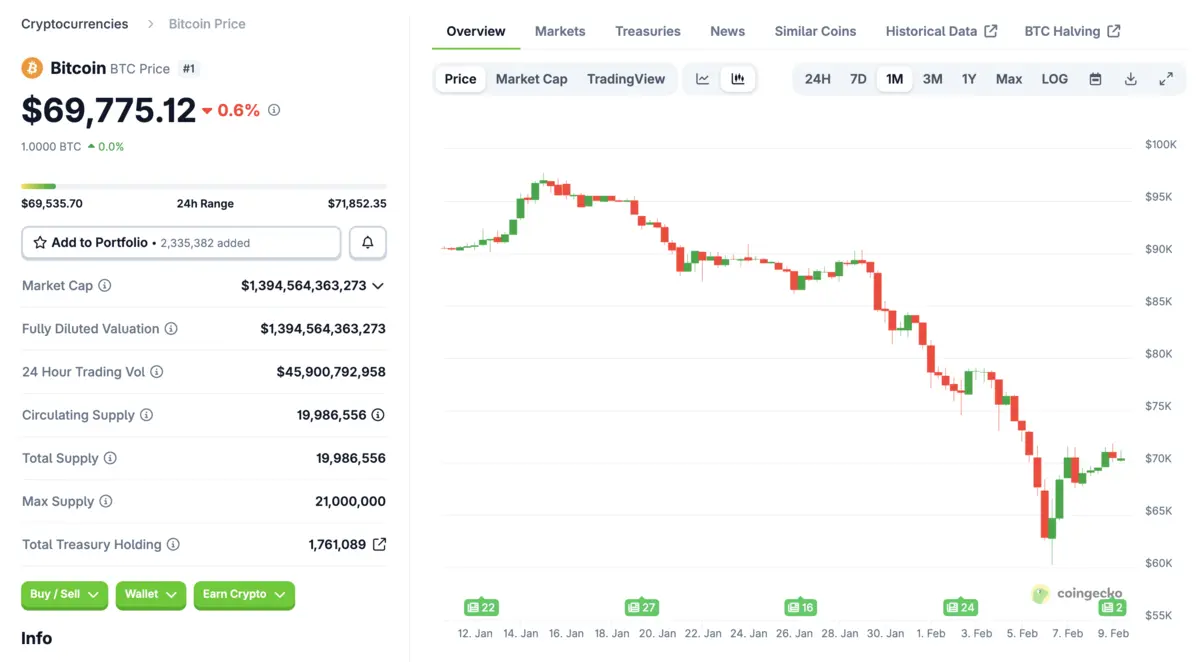Image resolution: width=1199 pixels, height=662 pixels.
Task: Switch to the Markets tab
Action: 560,31
